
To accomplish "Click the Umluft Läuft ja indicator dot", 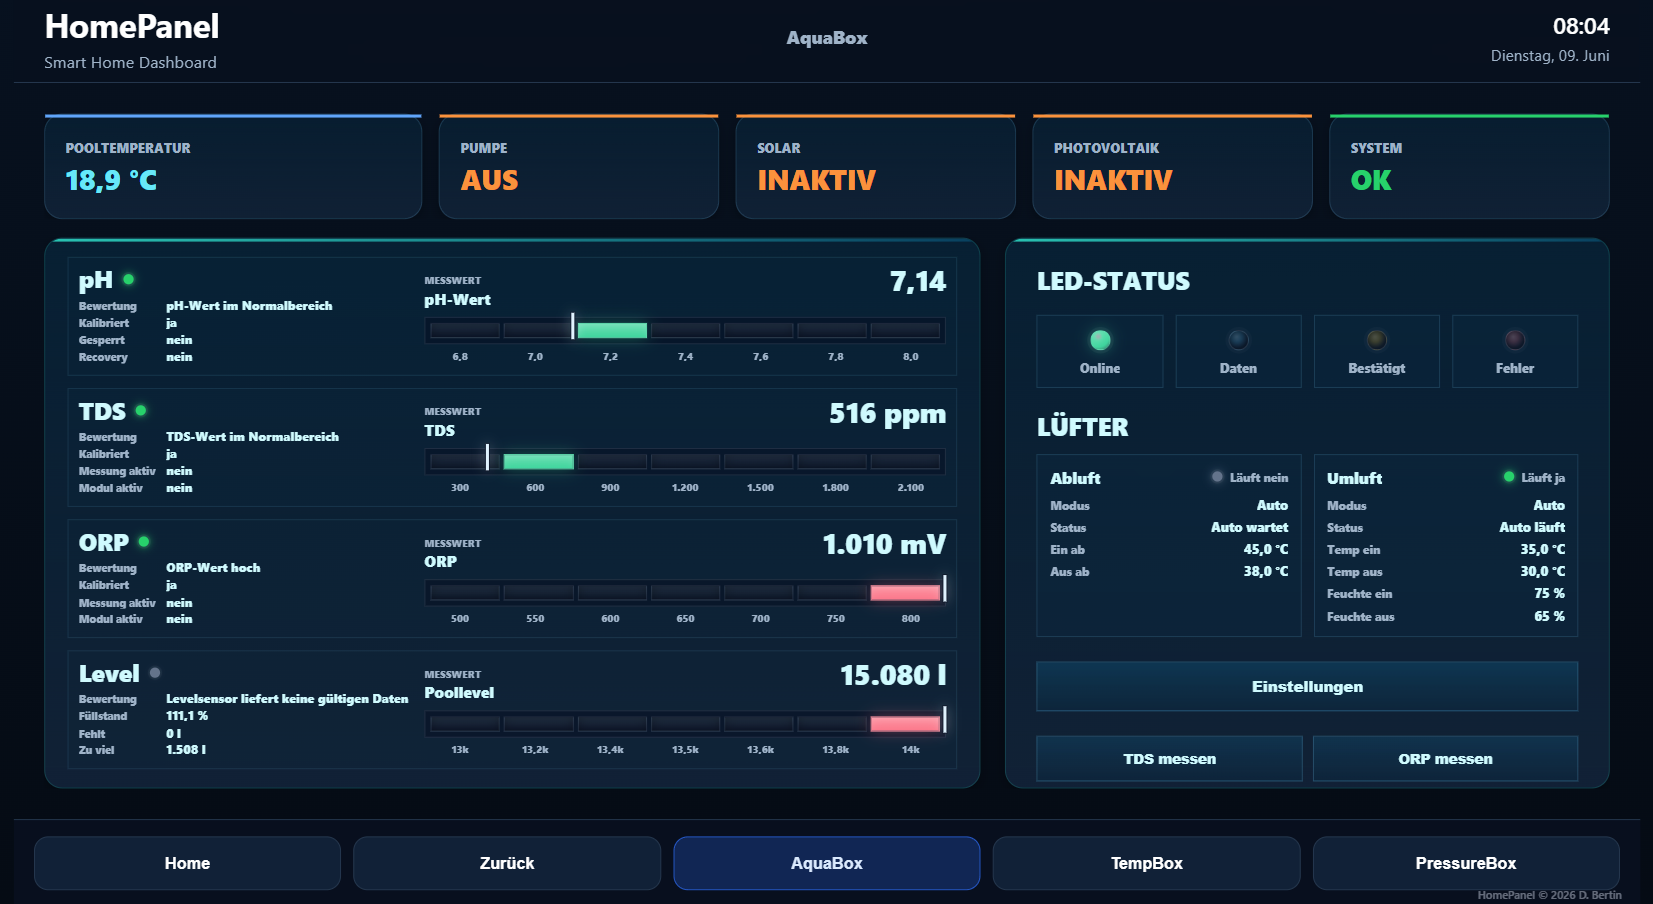I will (1509, 477).
